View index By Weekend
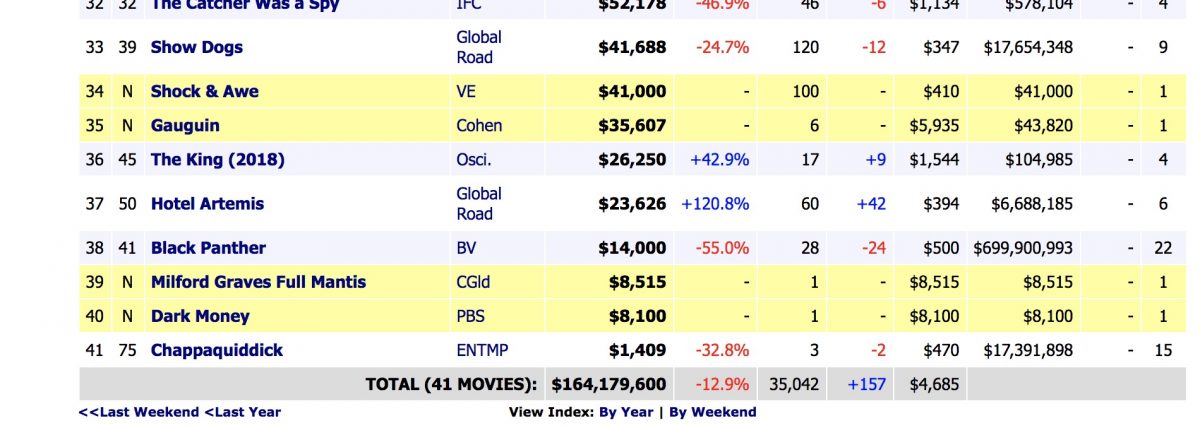Image resolution: width=1200 pixels, height=428 pixels. tap(712, 412)
